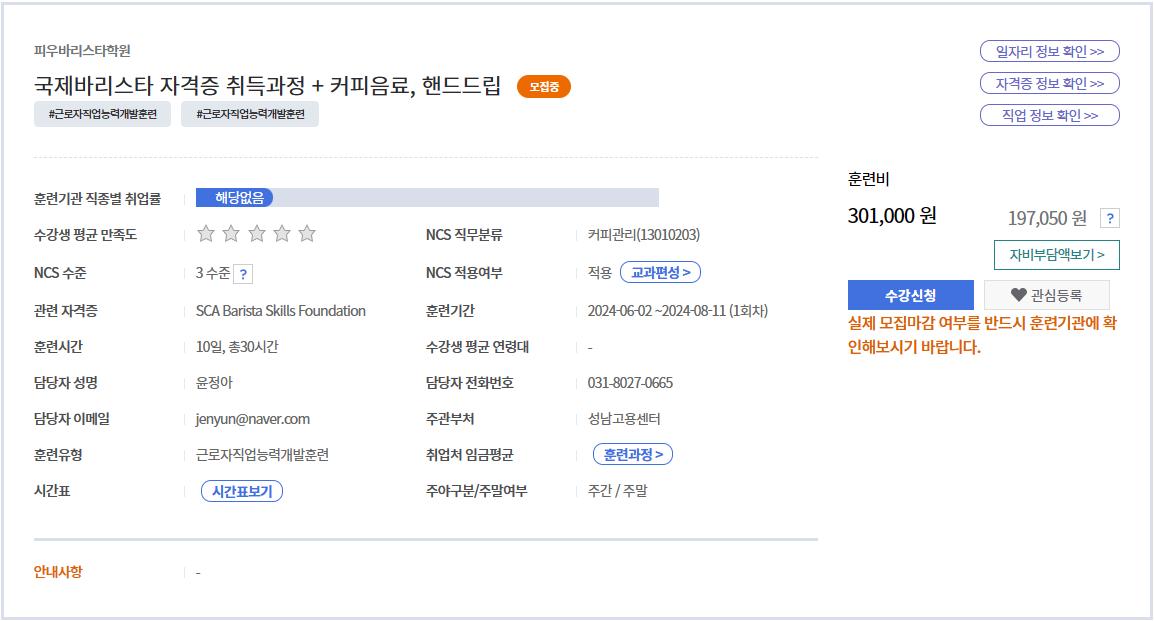1154x621 pixels.
Task: Click the question mark icon beside 197,050 원
Action: tap(1109, 219)
